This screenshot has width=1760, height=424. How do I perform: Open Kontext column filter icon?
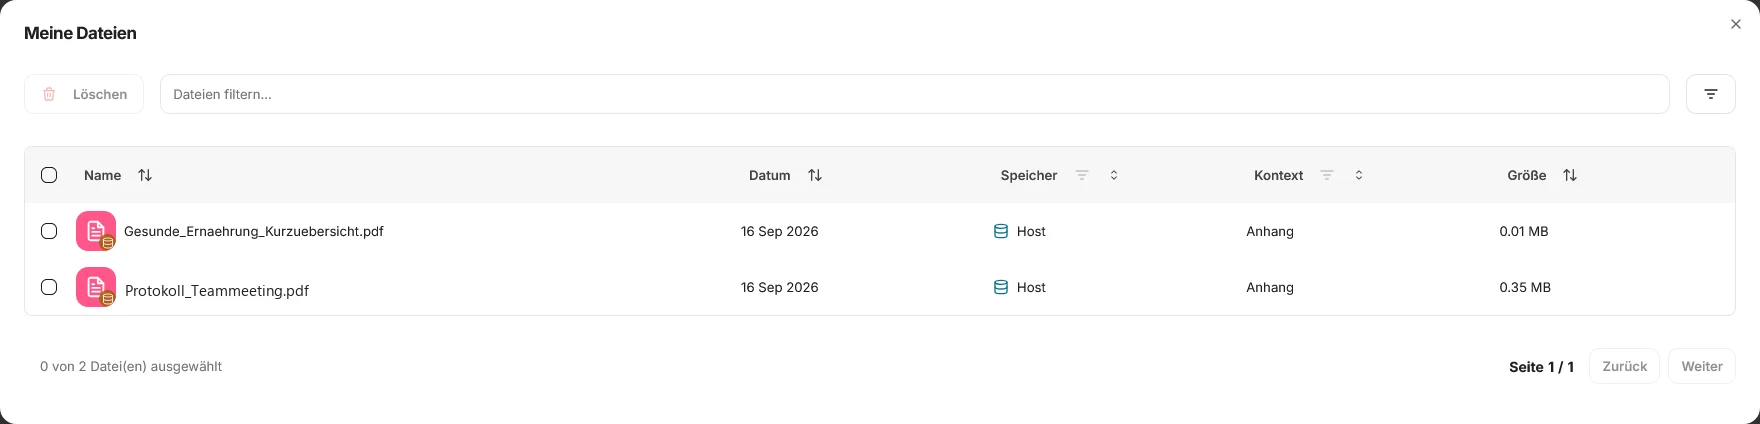pyautogui.click(x=1327, y=175)
